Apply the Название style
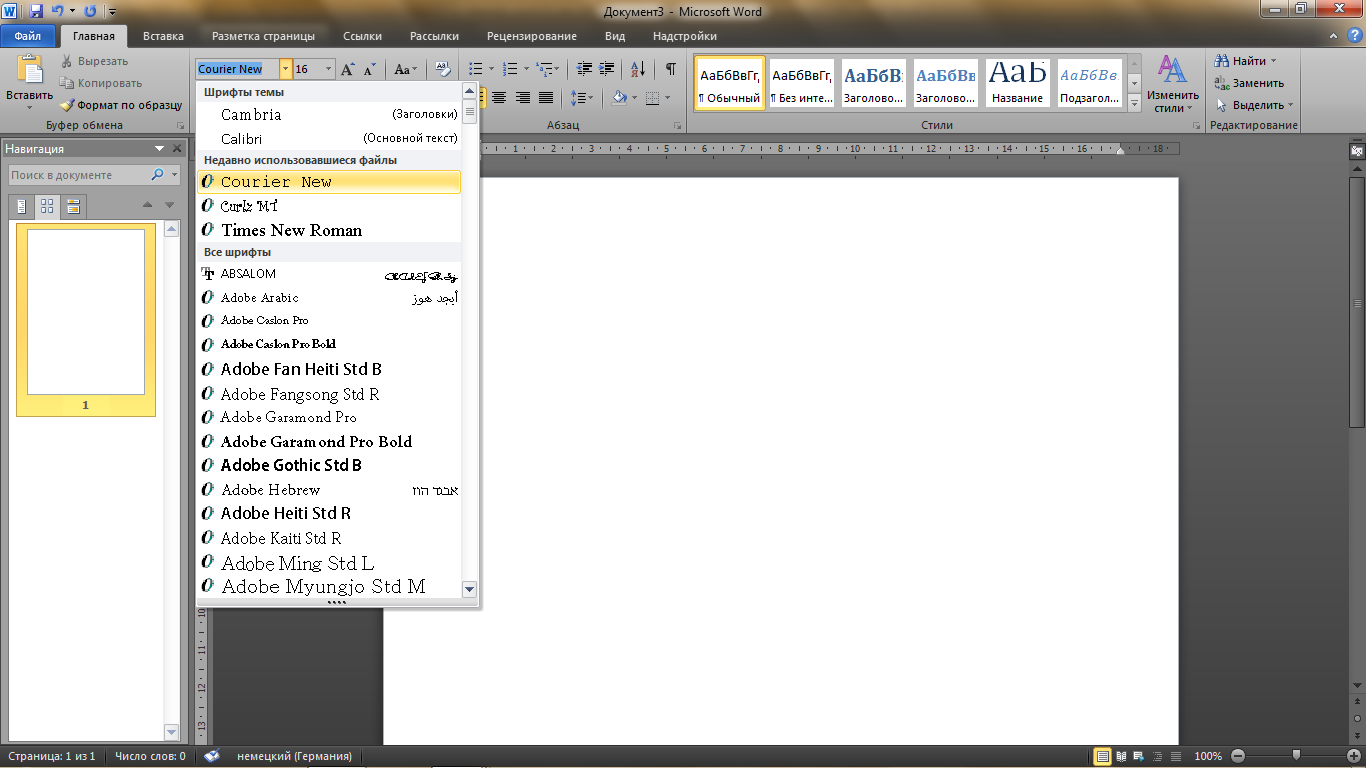Screen dimensions: 1366x768 pyautogui.click(x=1018, y=83)
